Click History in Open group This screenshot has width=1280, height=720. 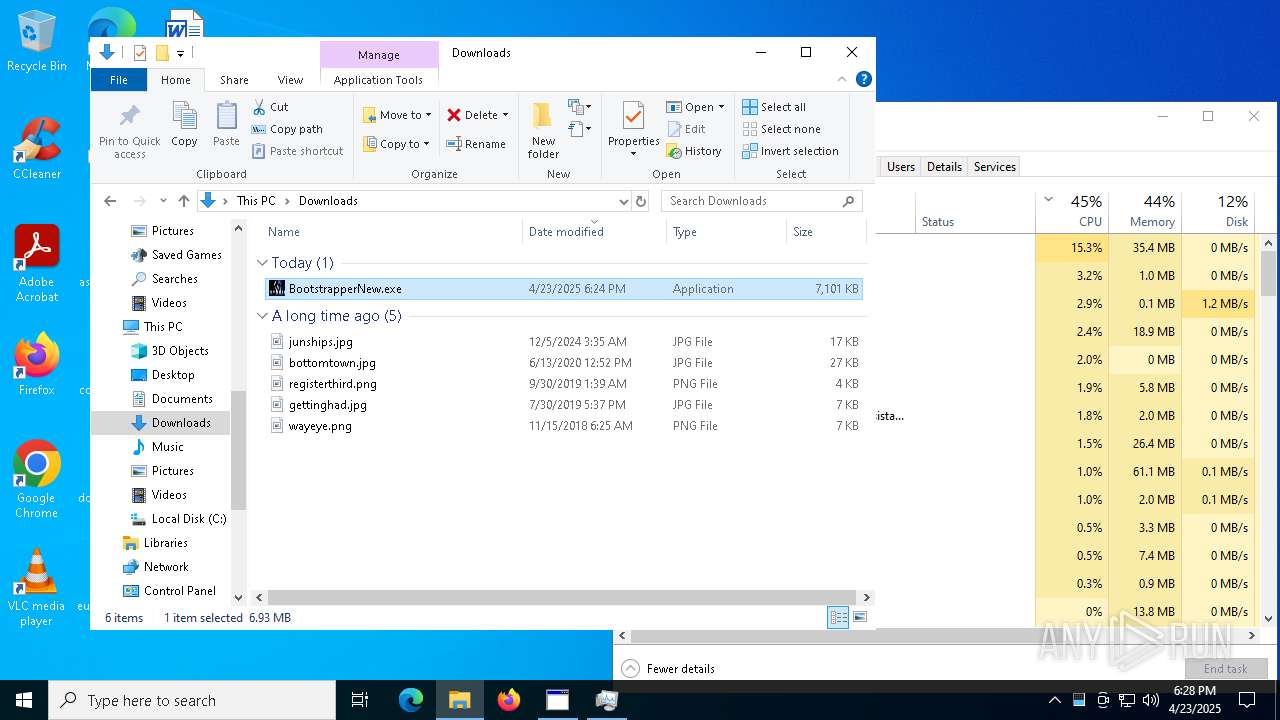pos(693,151)
